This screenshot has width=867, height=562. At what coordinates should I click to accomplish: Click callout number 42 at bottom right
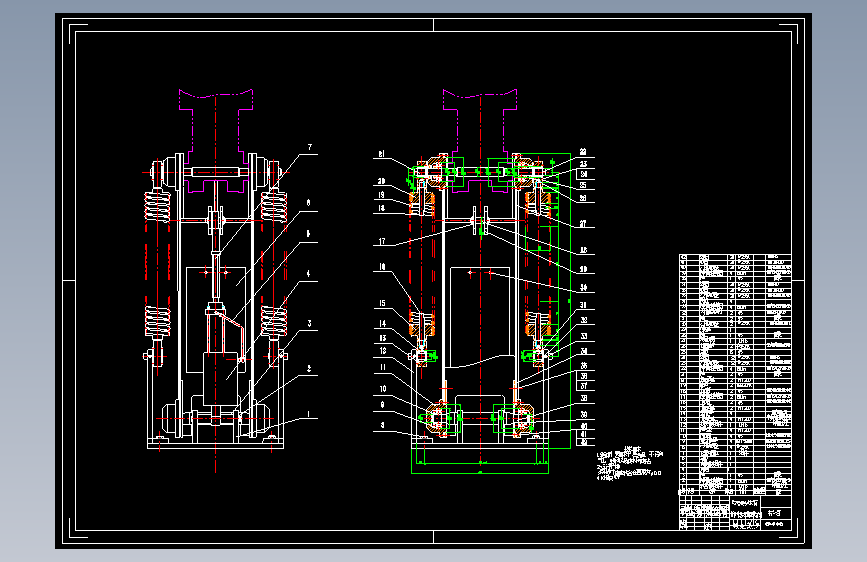click(x=583, y=442)
